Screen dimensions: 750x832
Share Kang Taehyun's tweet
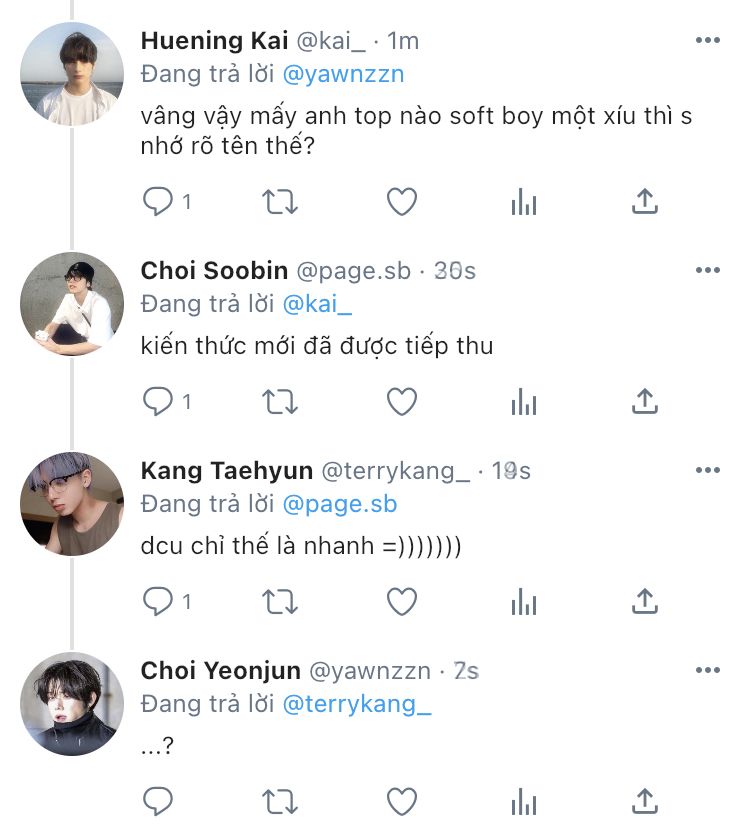point(646,601)
